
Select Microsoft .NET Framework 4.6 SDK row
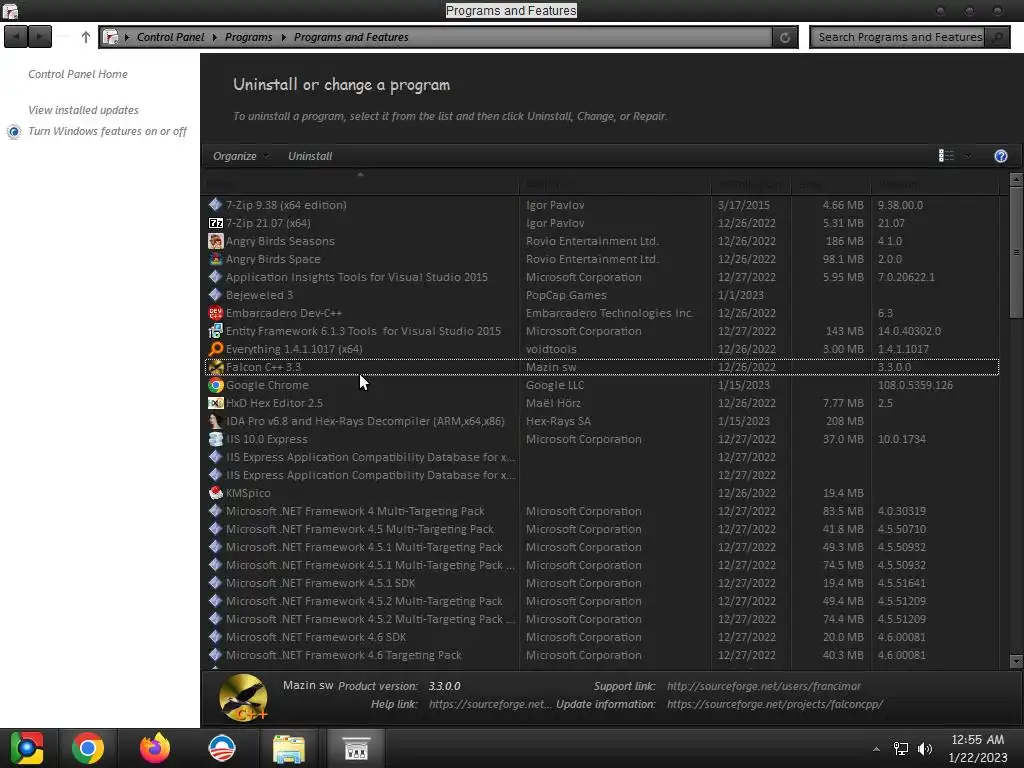pos(601,637)
